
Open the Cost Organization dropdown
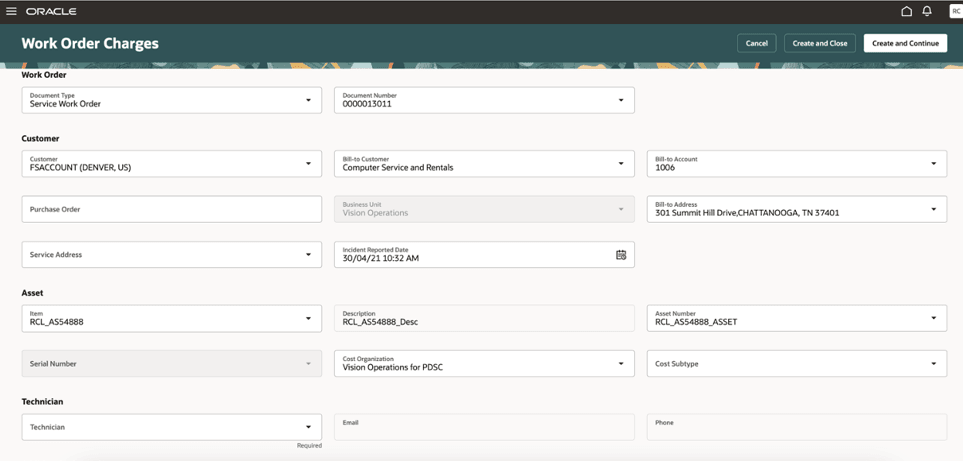point(621,364)
